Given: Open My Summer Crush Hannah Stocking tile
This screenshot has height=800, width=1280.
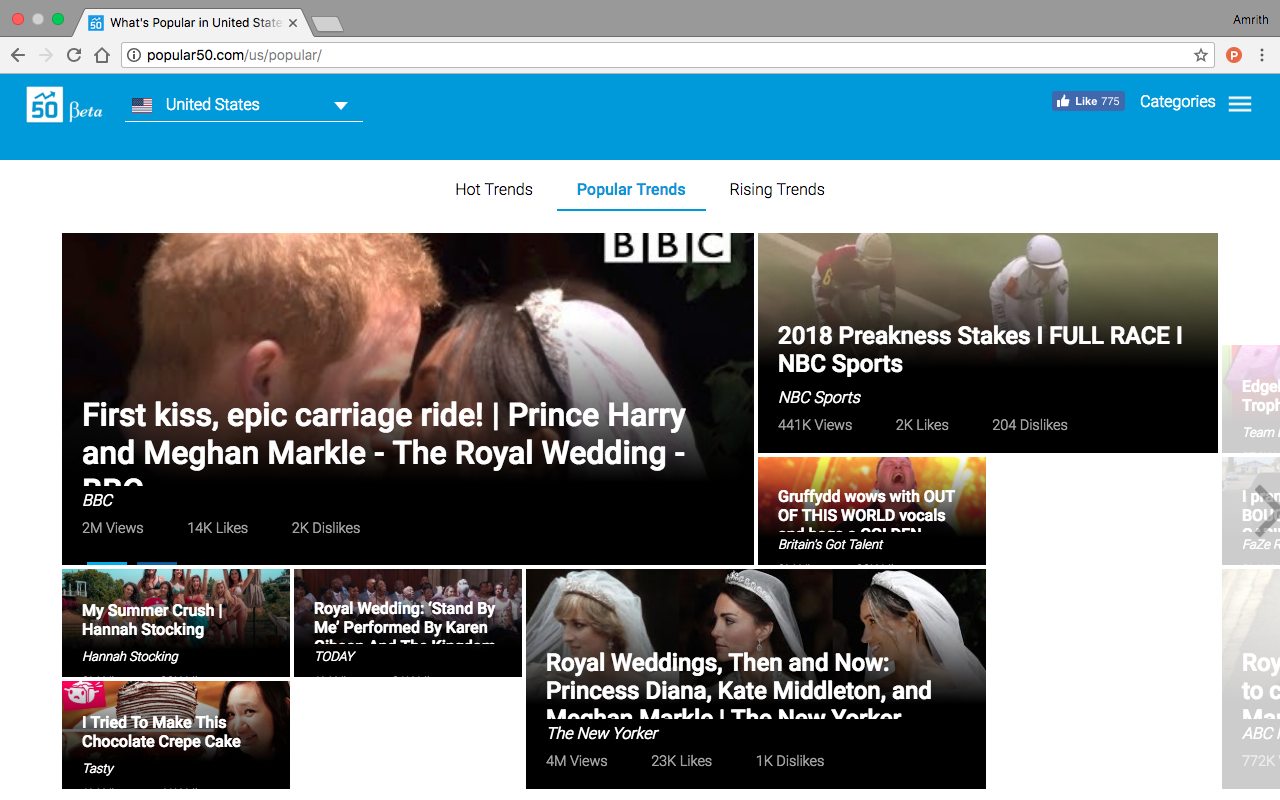Looking at the screenshot, I should pos(176,623).
